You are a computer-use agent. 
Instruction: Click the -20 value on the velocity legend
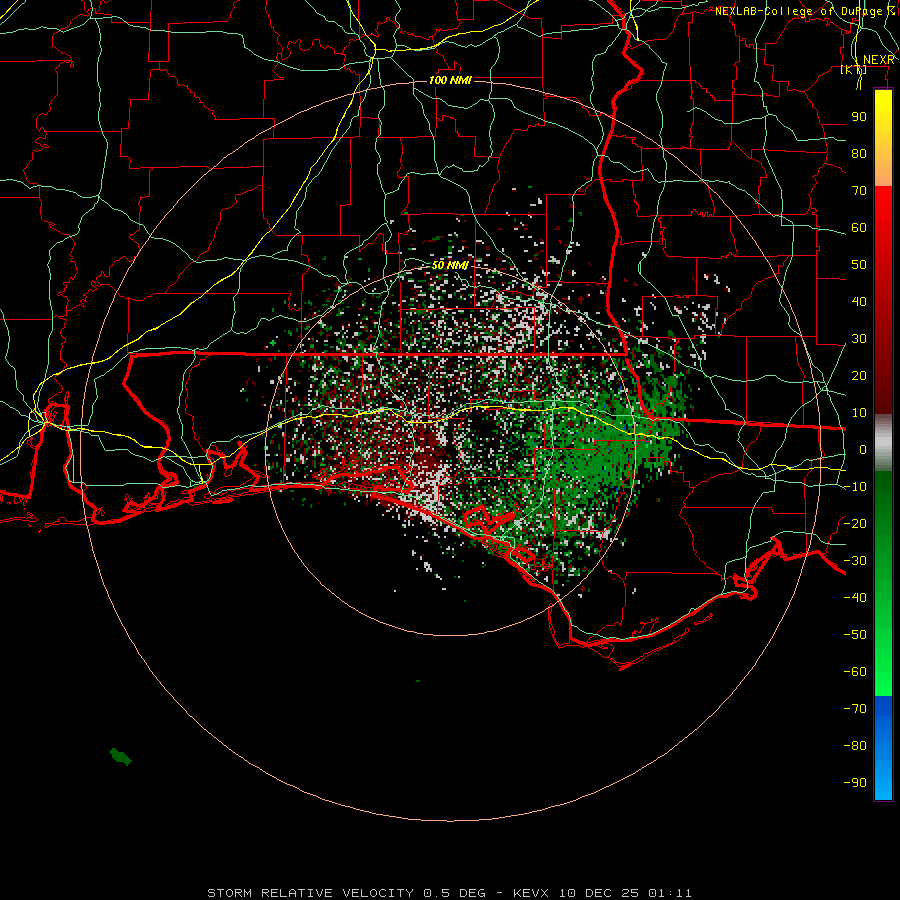(855, 523)
